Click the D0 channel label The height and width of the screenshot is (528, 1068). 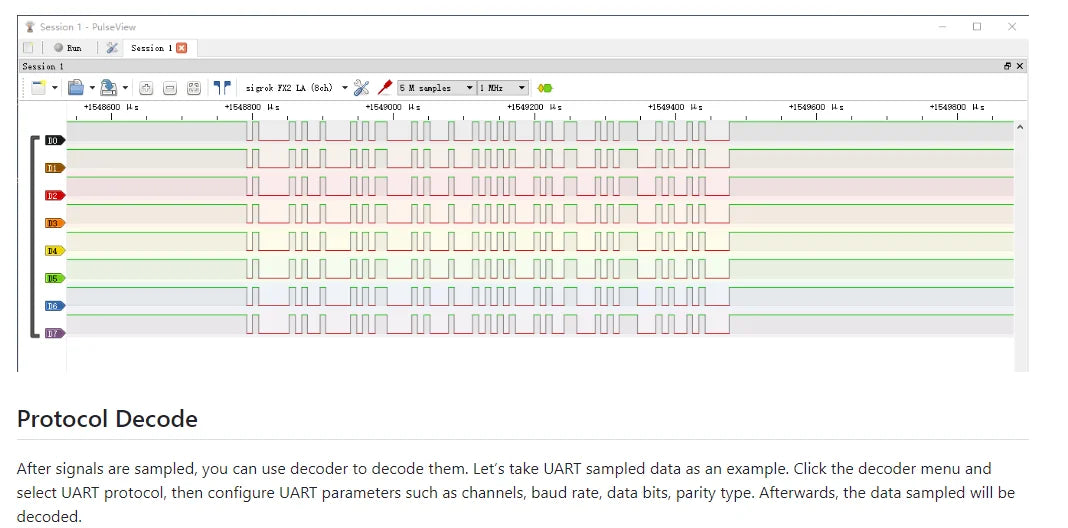[x=54, y=140]
